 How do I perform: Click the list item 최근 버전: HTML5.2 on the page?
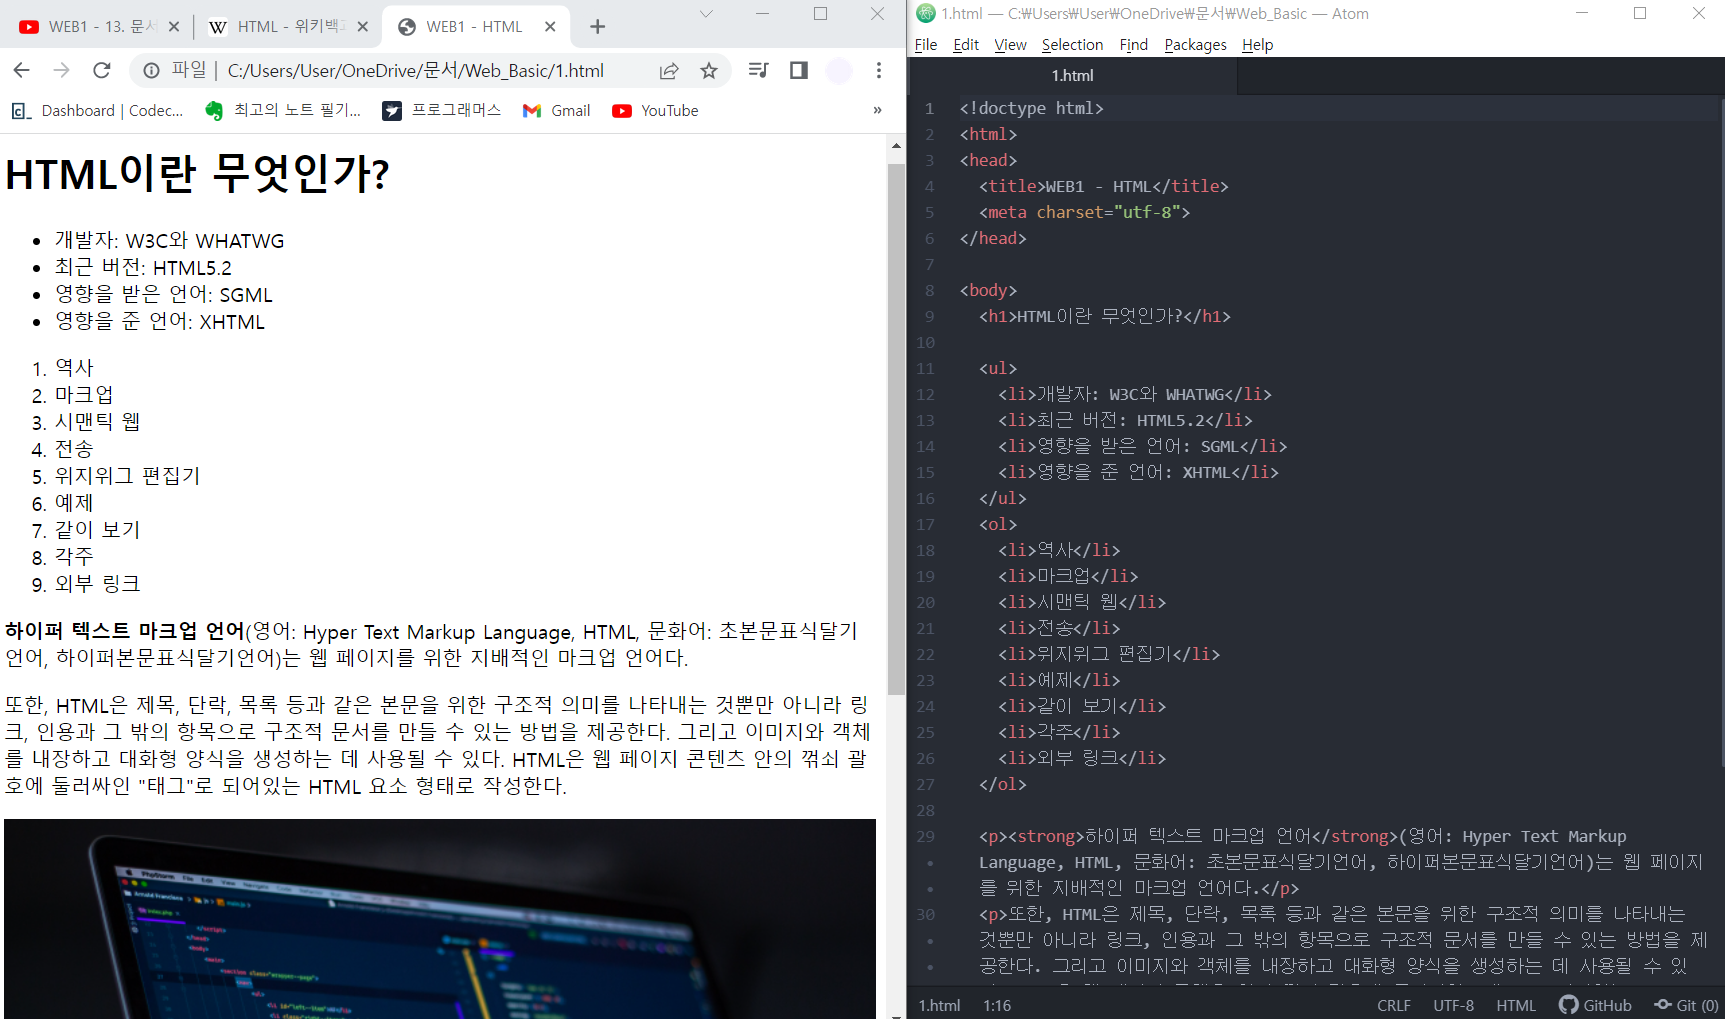143,268
